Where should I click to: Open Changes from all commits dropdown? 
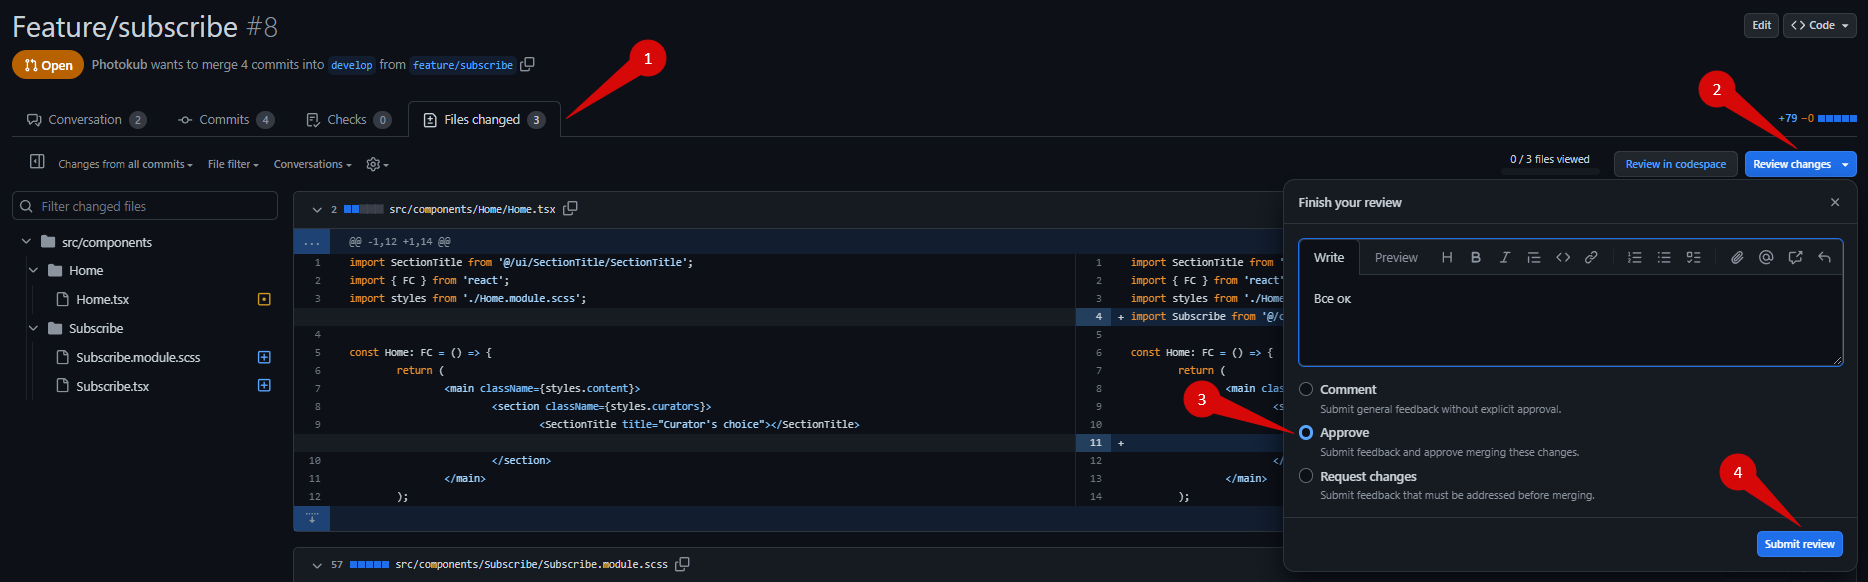coord(125,164)
